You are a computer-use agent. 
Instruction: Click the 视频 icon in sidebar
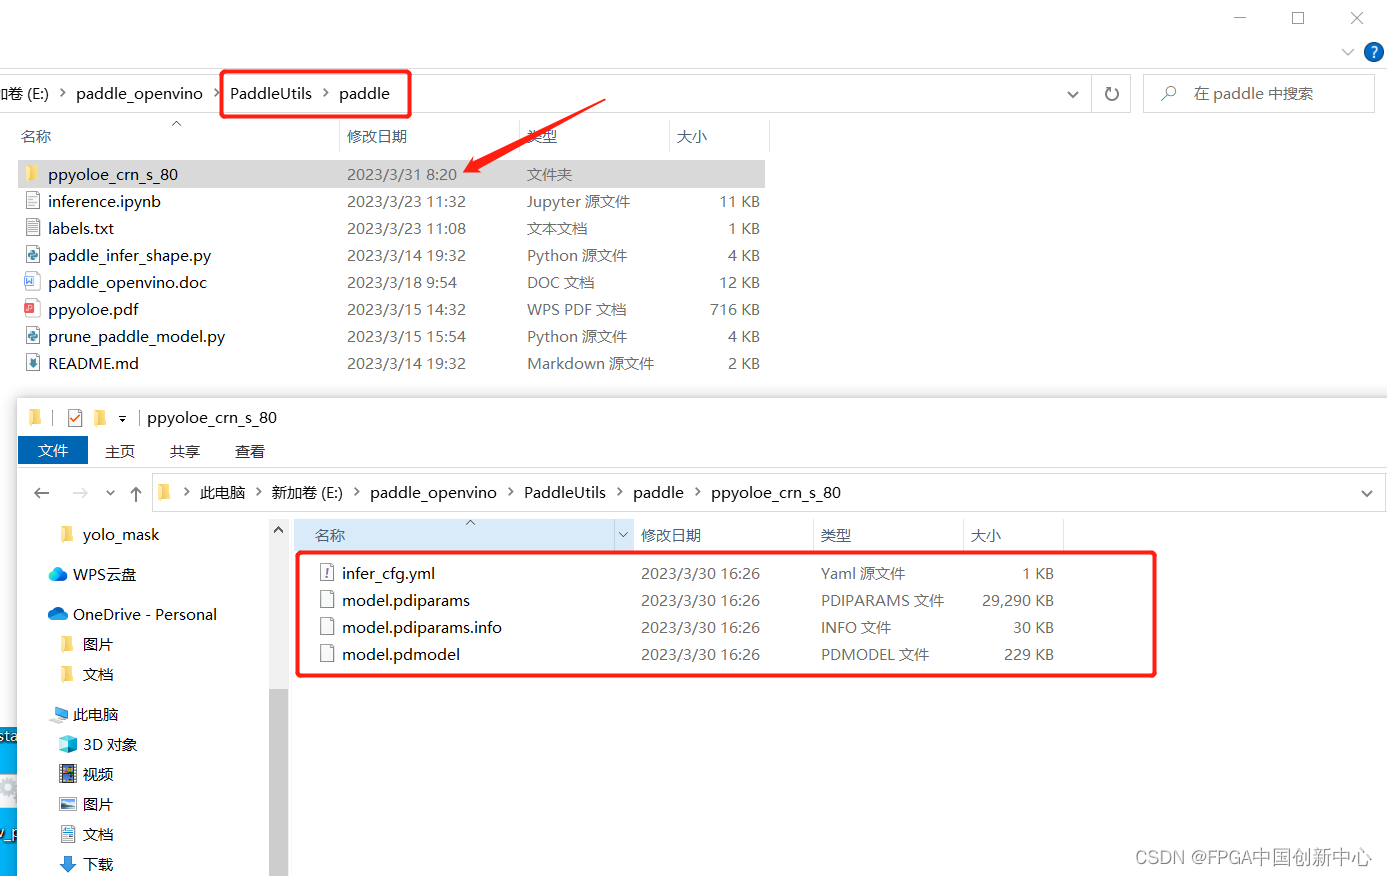click(x=68, y=774)
